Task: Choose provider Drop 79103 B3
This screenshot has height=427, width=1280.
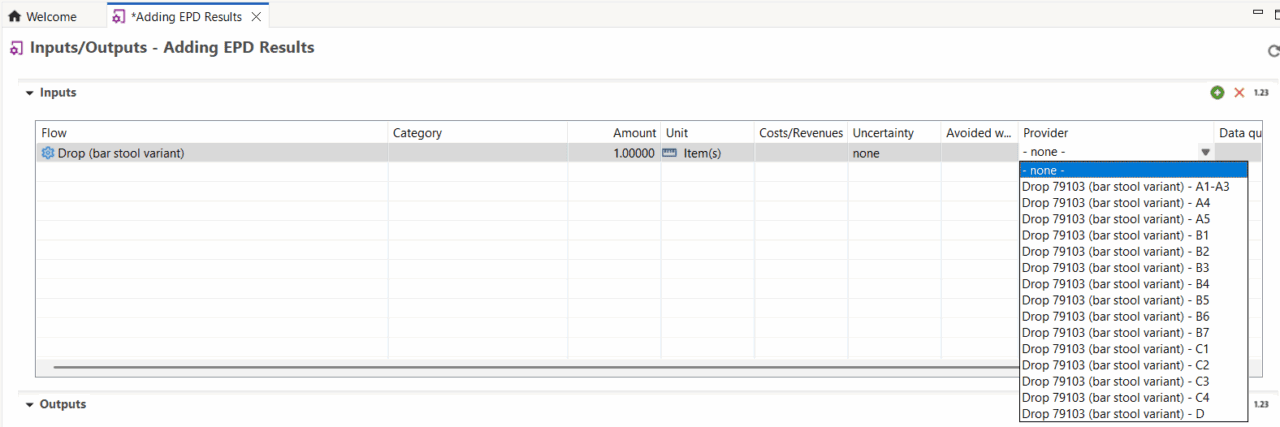Action: (x=1133, y=267)
